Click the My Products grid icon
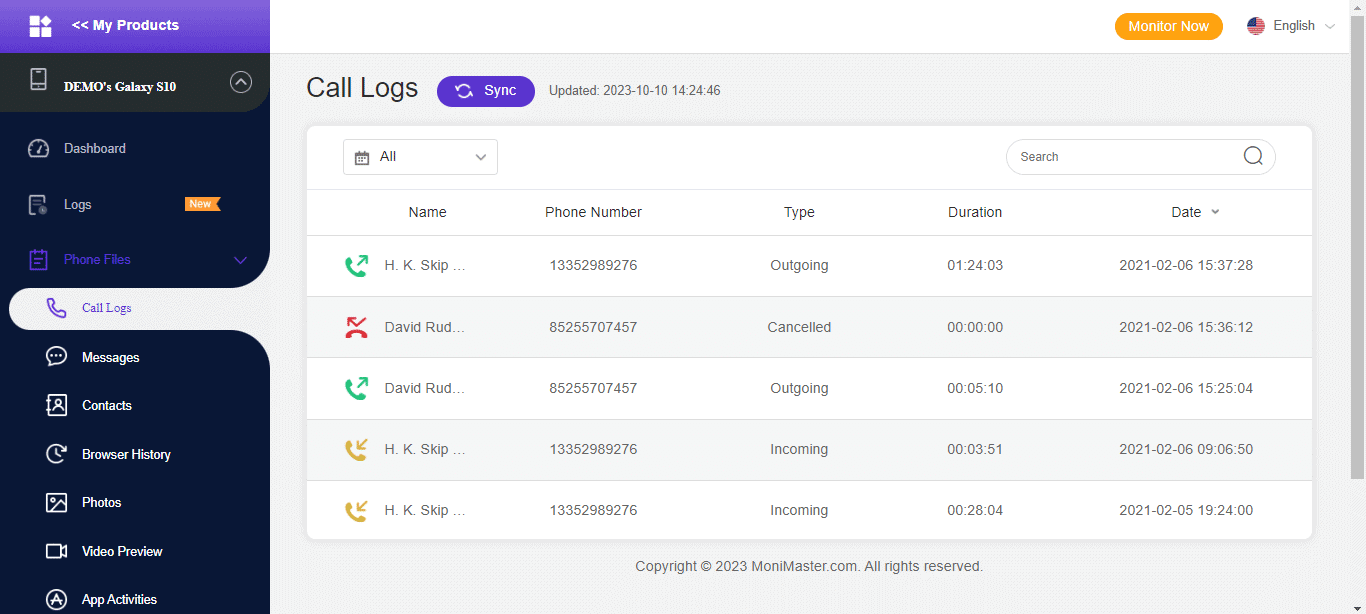The image size is (1366, 614). (40, 26)
